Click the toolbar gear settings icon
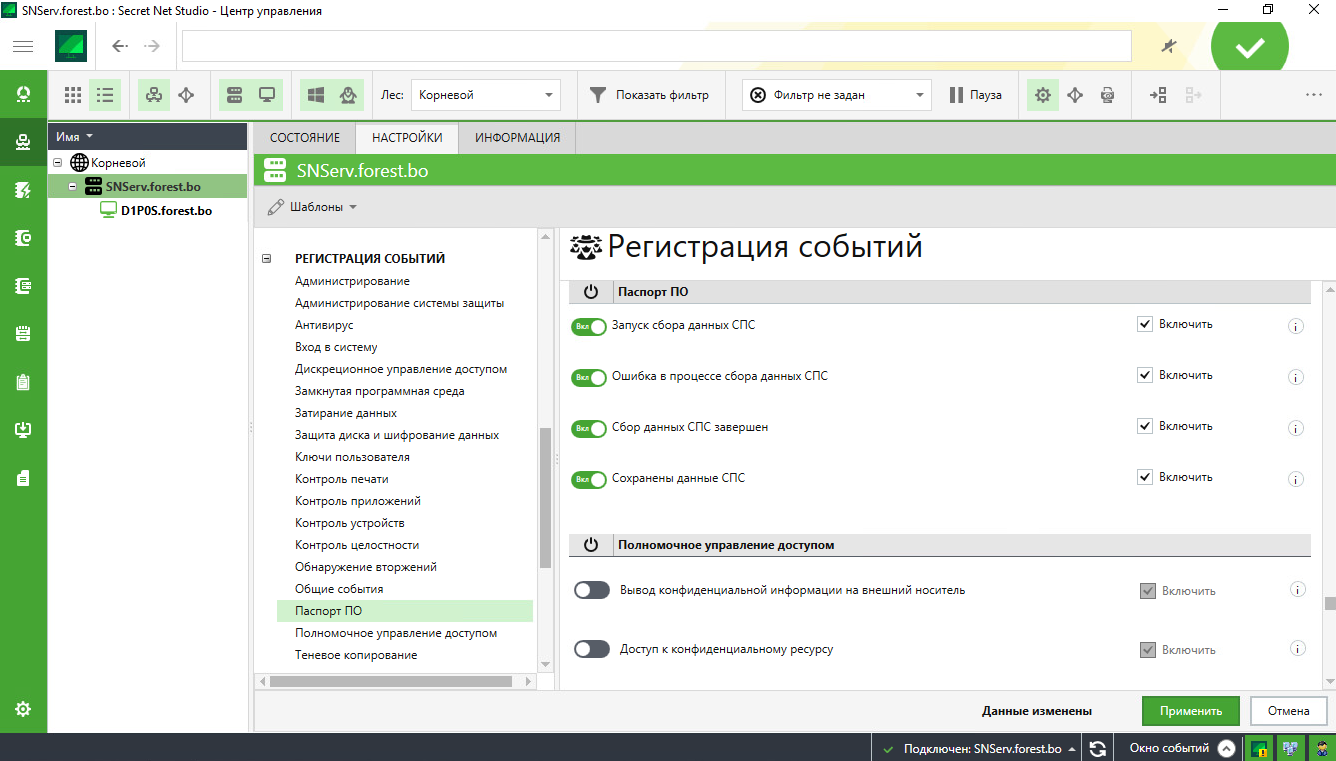Viewport: 1336px width, 761px height. 1043,95
